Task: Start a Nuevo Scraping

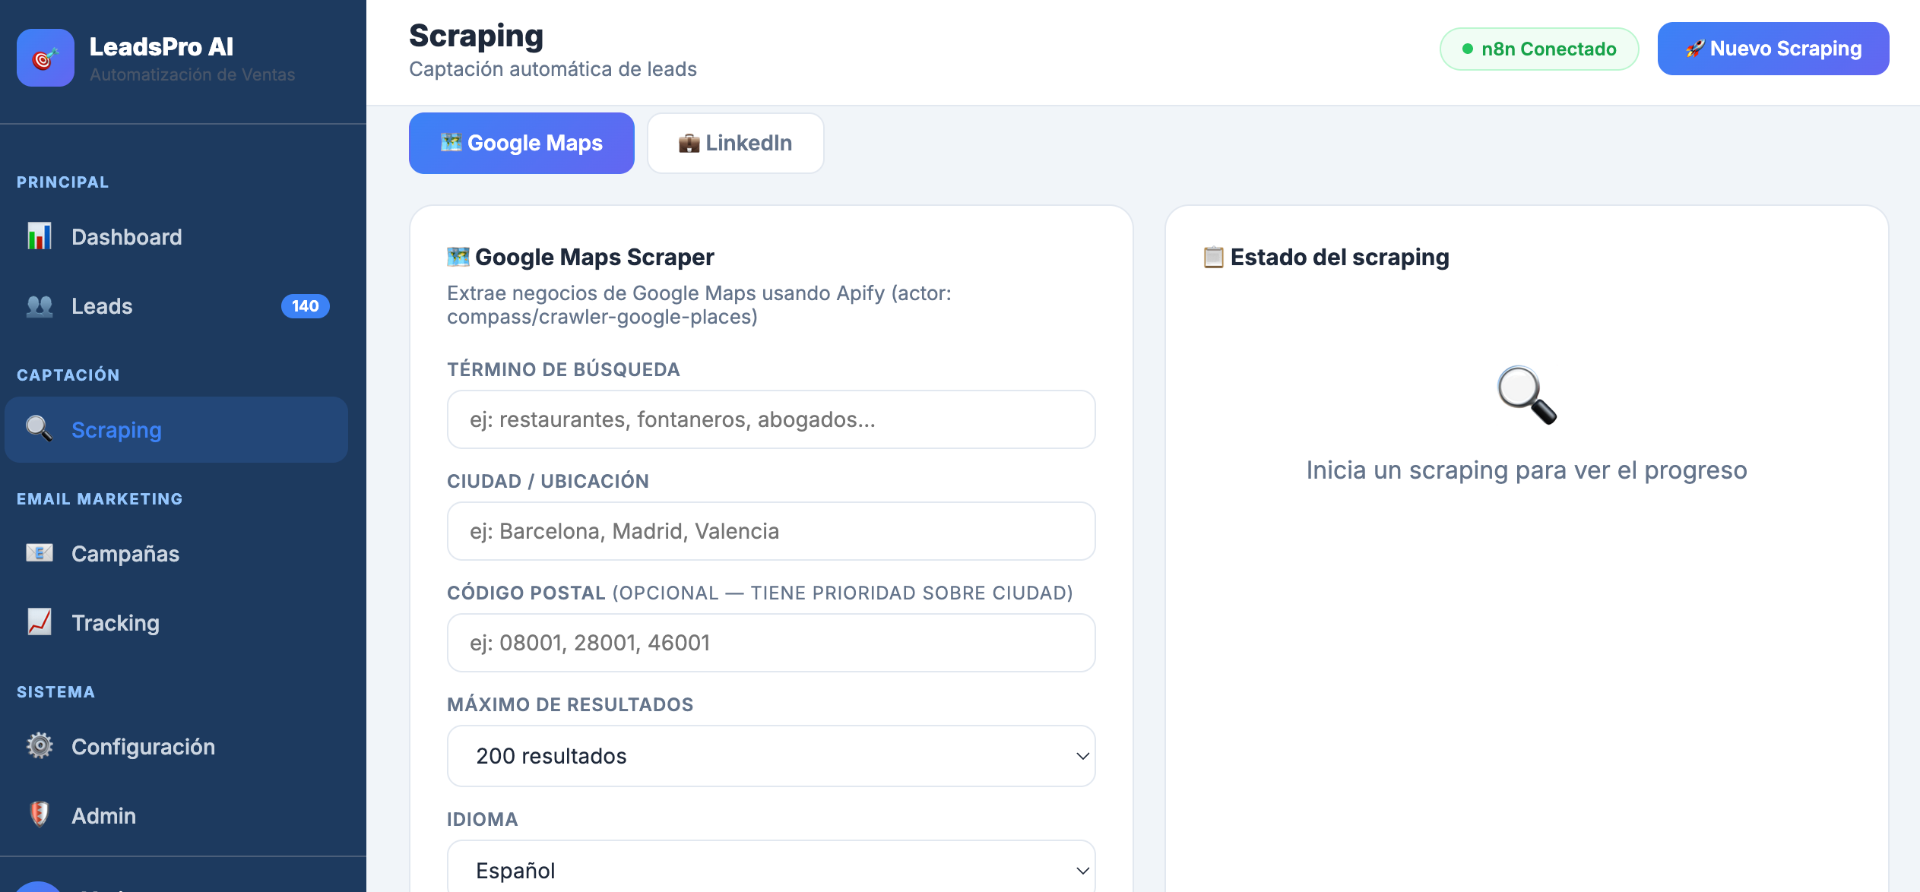Action: 1773,49
